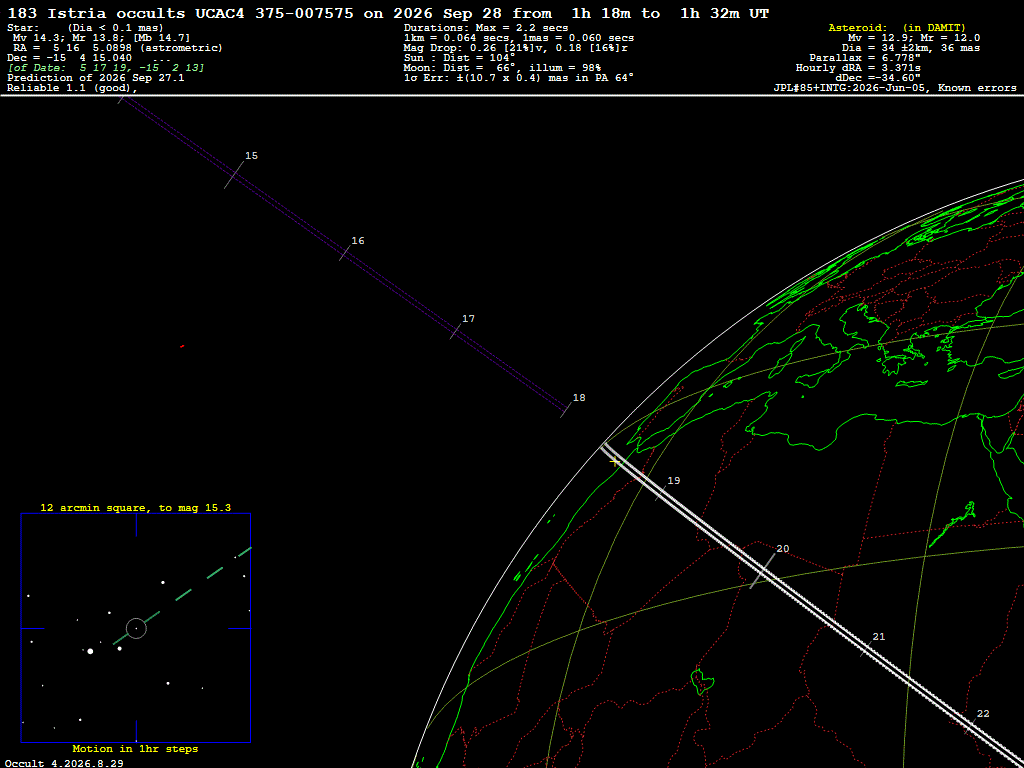Click the brightest star in the star chart
The image size is (1024, 768).
pos(90,651)
